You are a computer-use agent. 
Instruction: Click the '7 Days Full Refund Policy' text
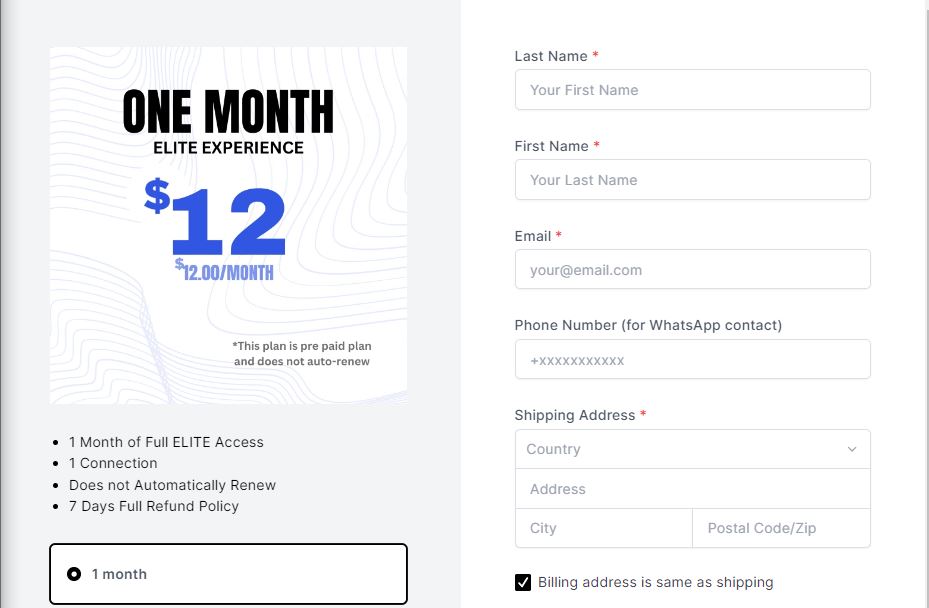[154, 506]
